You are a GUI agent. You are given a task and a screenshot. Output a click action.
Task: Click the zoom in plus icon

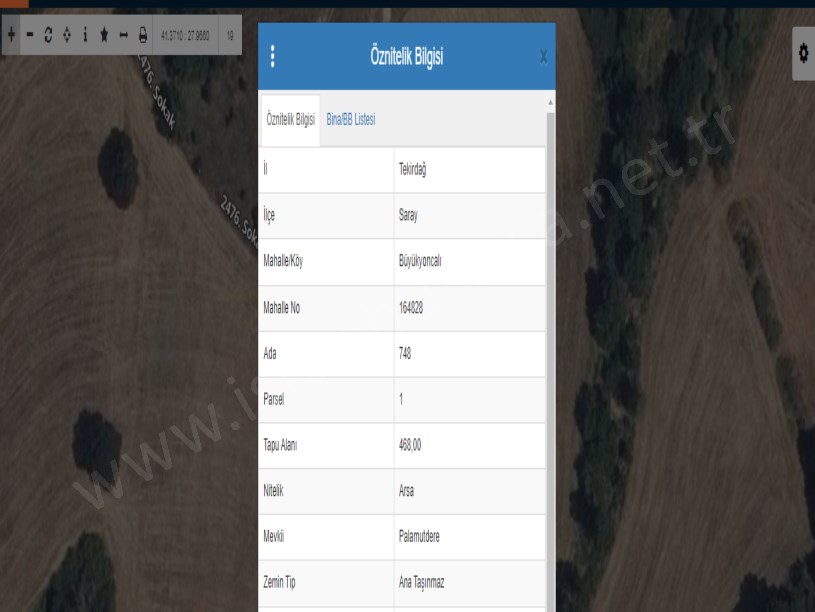point(11,35)
